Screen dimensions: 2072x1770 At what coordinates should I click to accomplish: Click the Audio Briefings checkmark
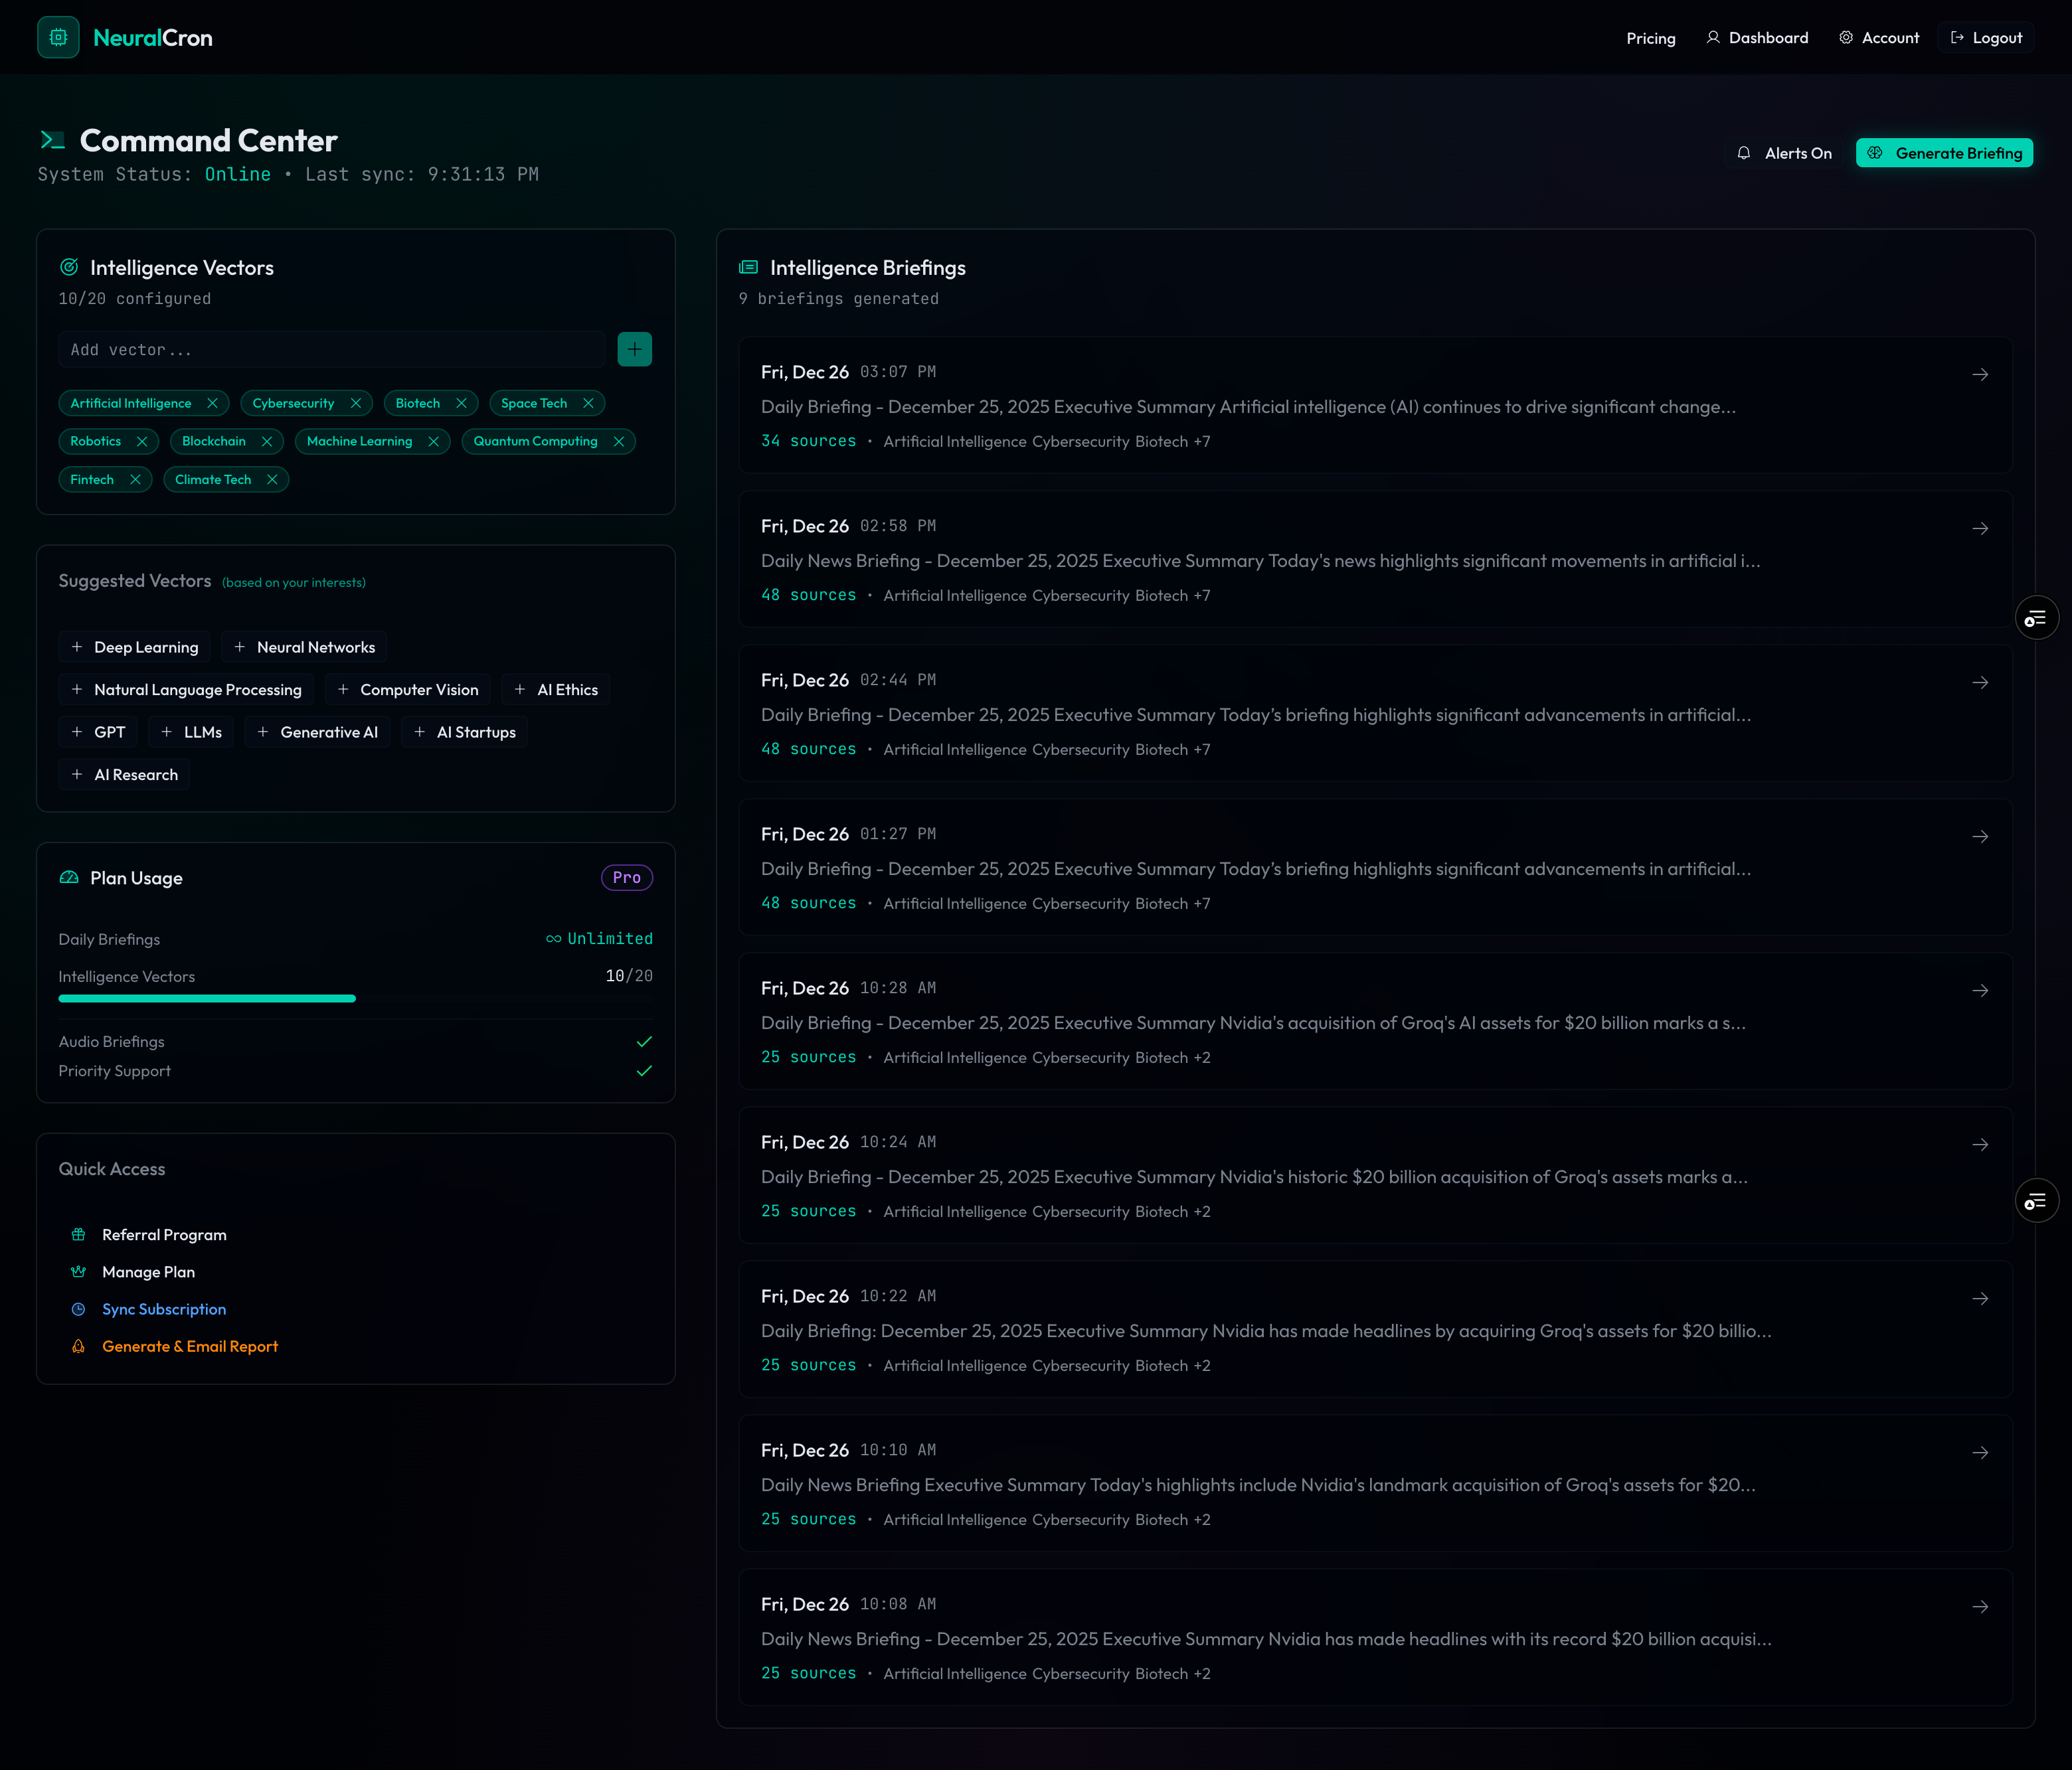pos(645,1041)
